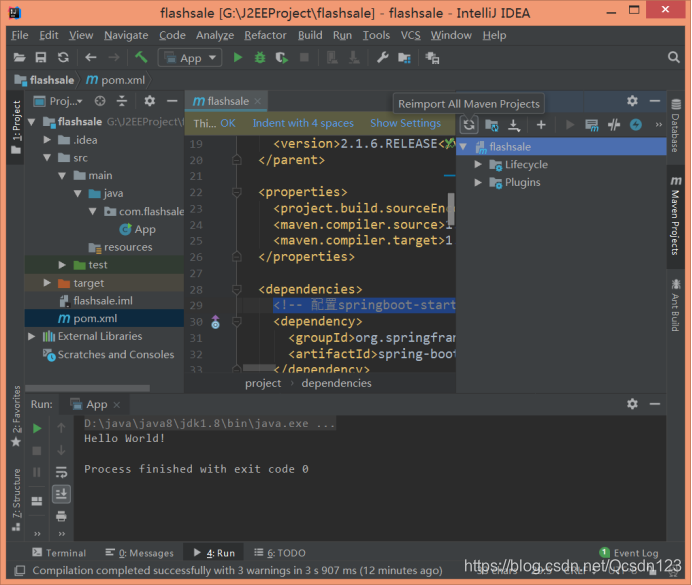Open Settings using the wrench icon
692x585 pixels.
pyautogui.click(x=383, y=58)
